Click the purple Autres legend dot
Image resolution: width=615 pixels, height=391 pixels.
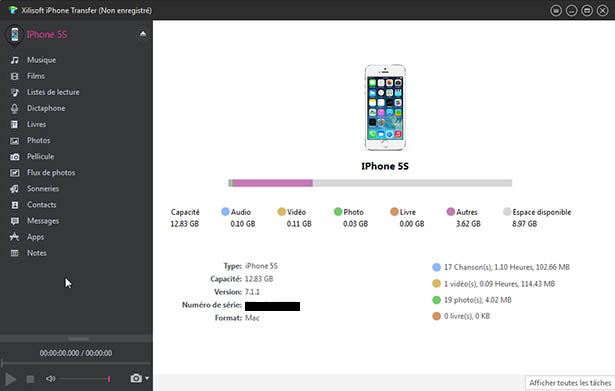click(451, 212)
